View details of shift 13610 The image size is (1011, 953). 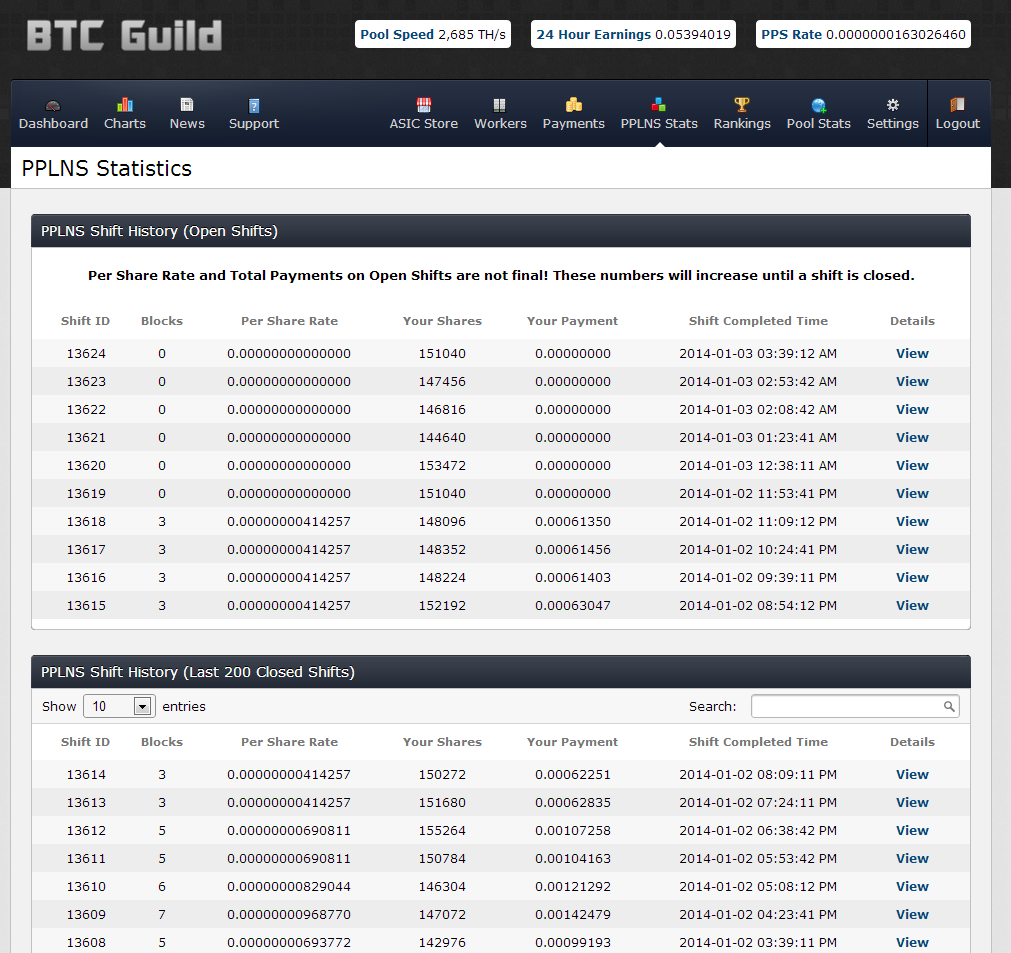[912, 887]
